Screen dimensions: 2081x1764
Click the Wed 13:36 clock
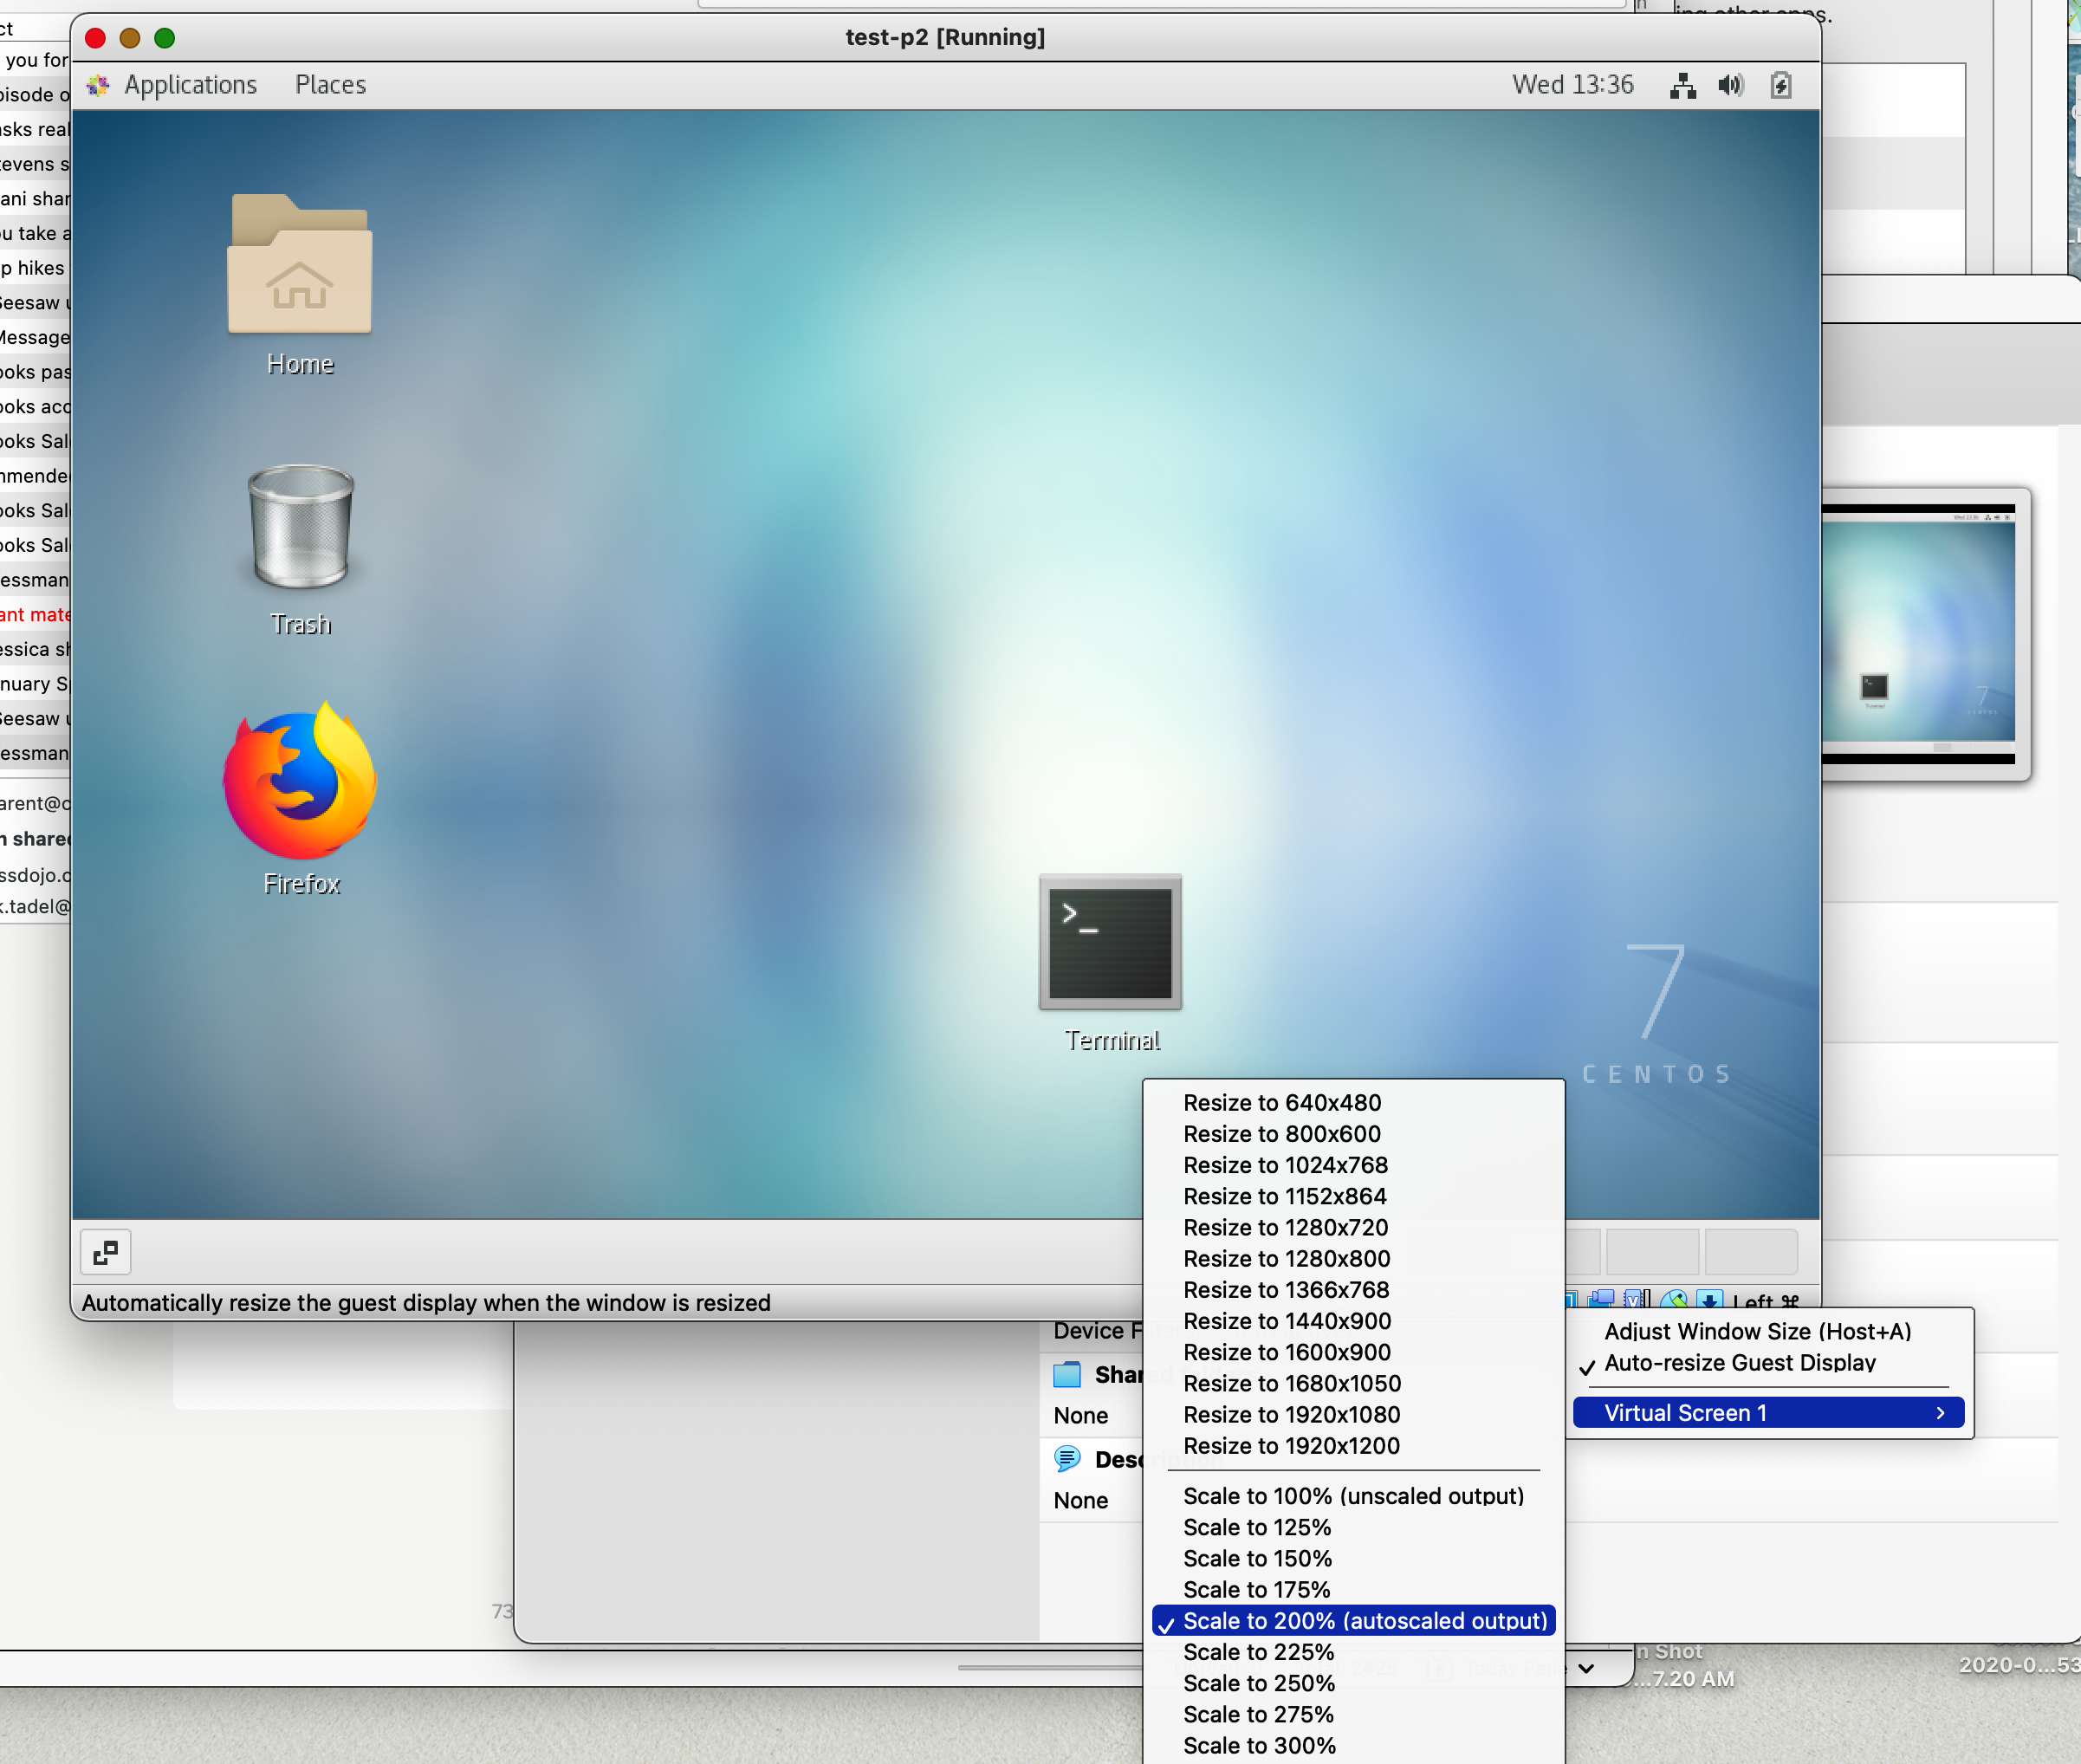click(1572, 85)
